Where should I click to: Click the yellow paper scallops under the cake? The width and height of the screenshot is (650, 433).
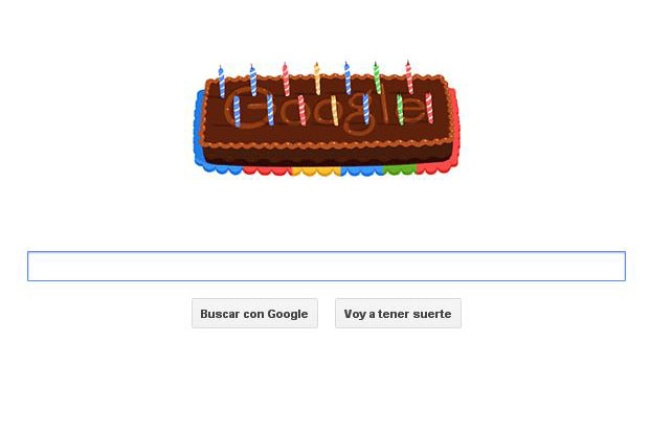pyautogui.click(x=316, y=171)
